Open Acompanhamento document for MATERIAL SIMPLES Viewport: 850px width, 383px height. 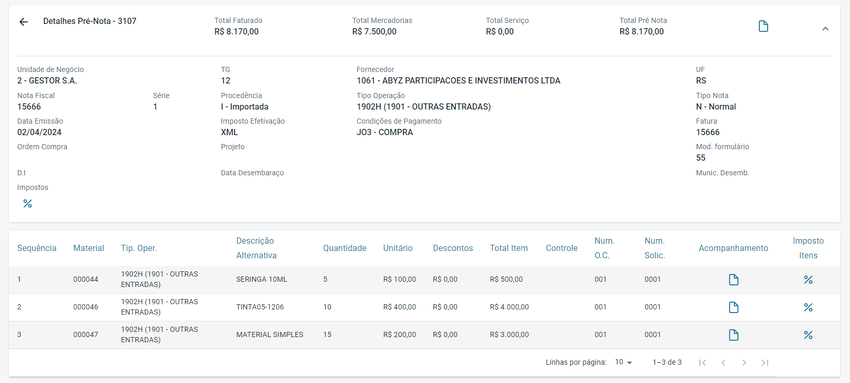pos(733,335)
